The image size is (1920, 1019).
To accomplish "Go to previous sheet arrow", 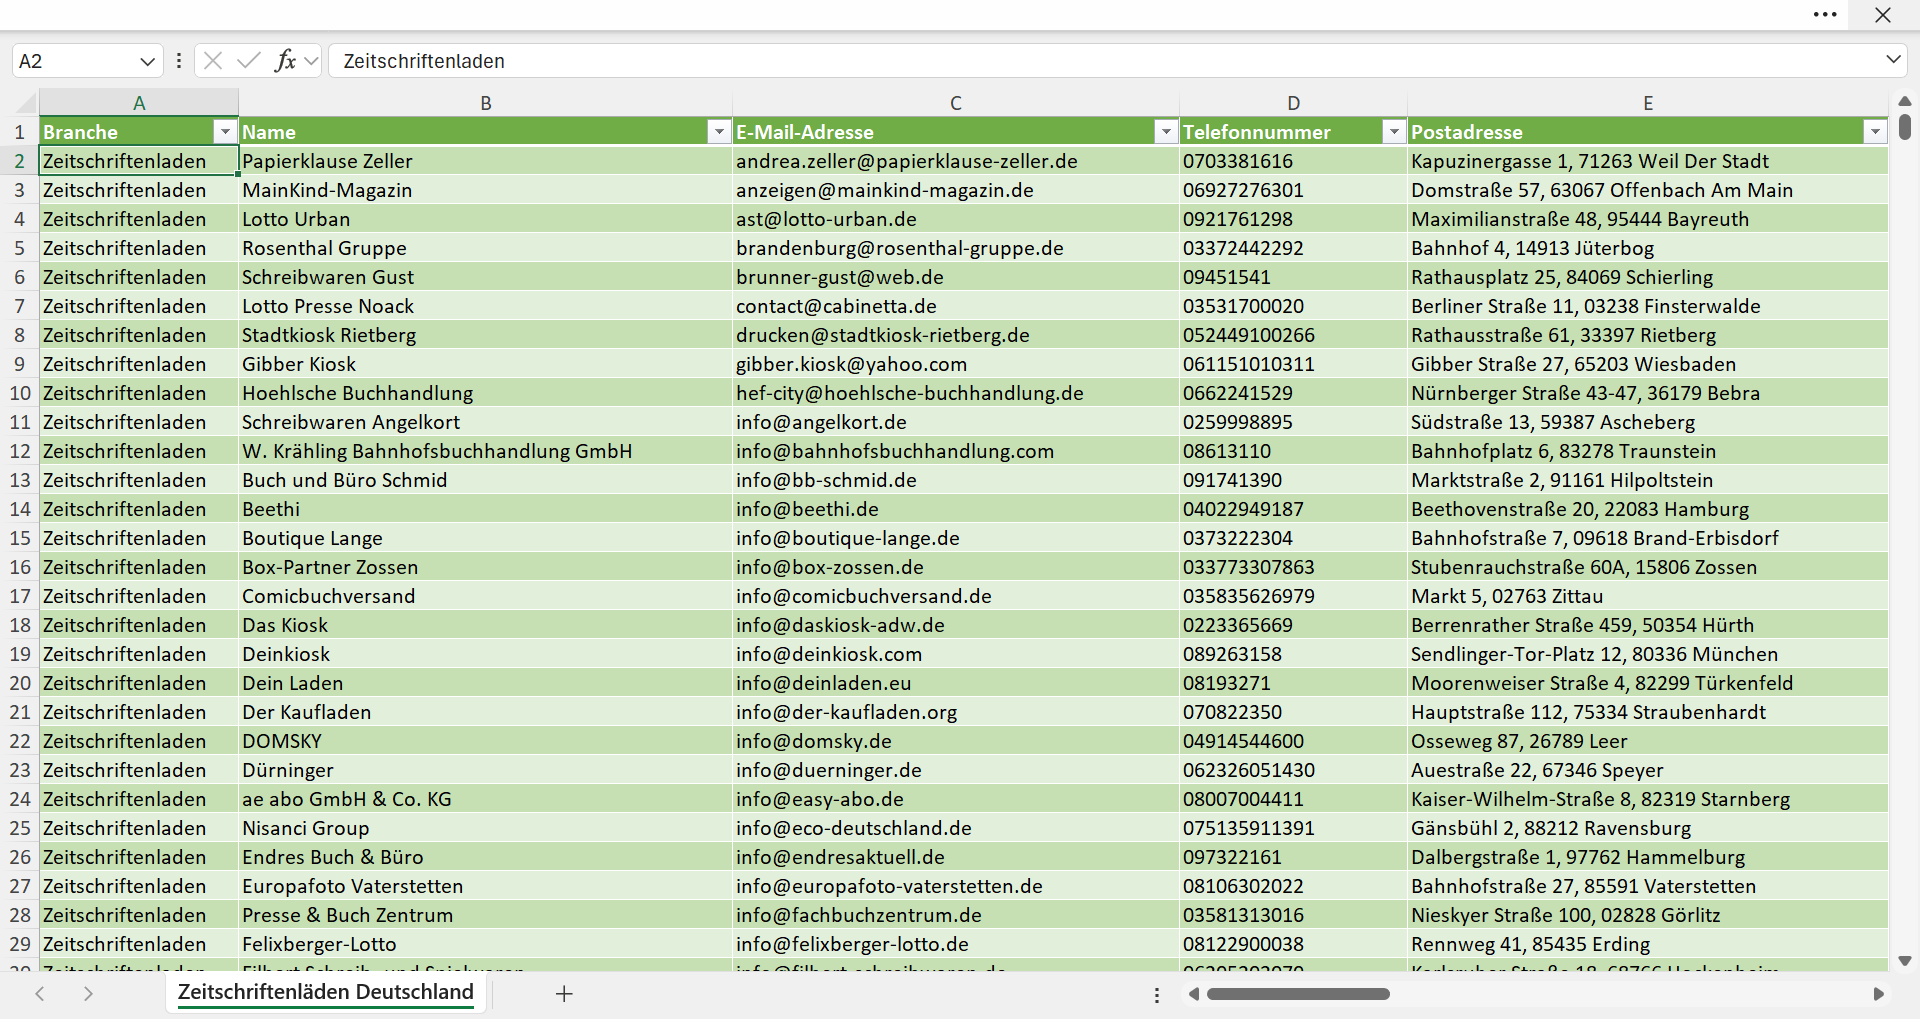I will (40, 993).
